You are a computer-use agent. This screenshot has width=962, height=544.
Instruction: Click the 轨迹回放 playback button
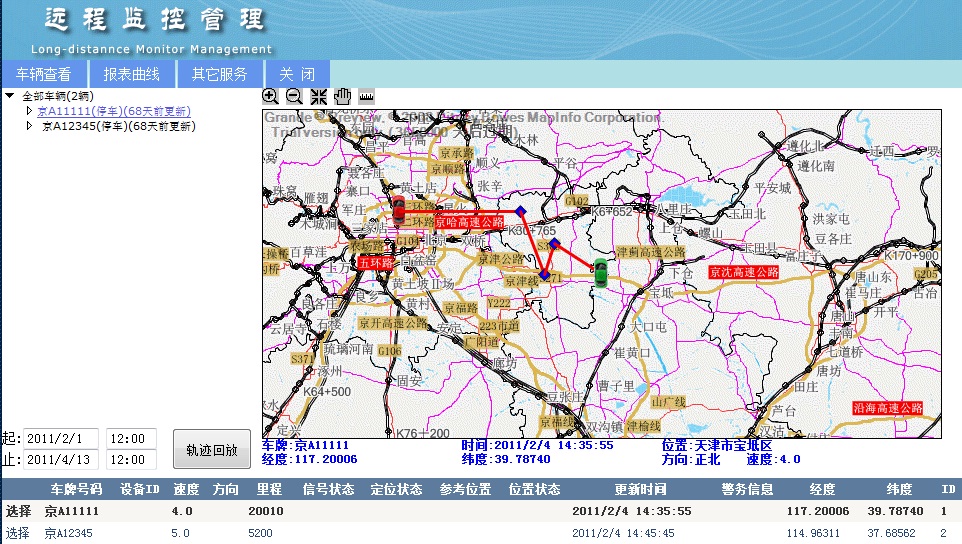click(212, 450)
